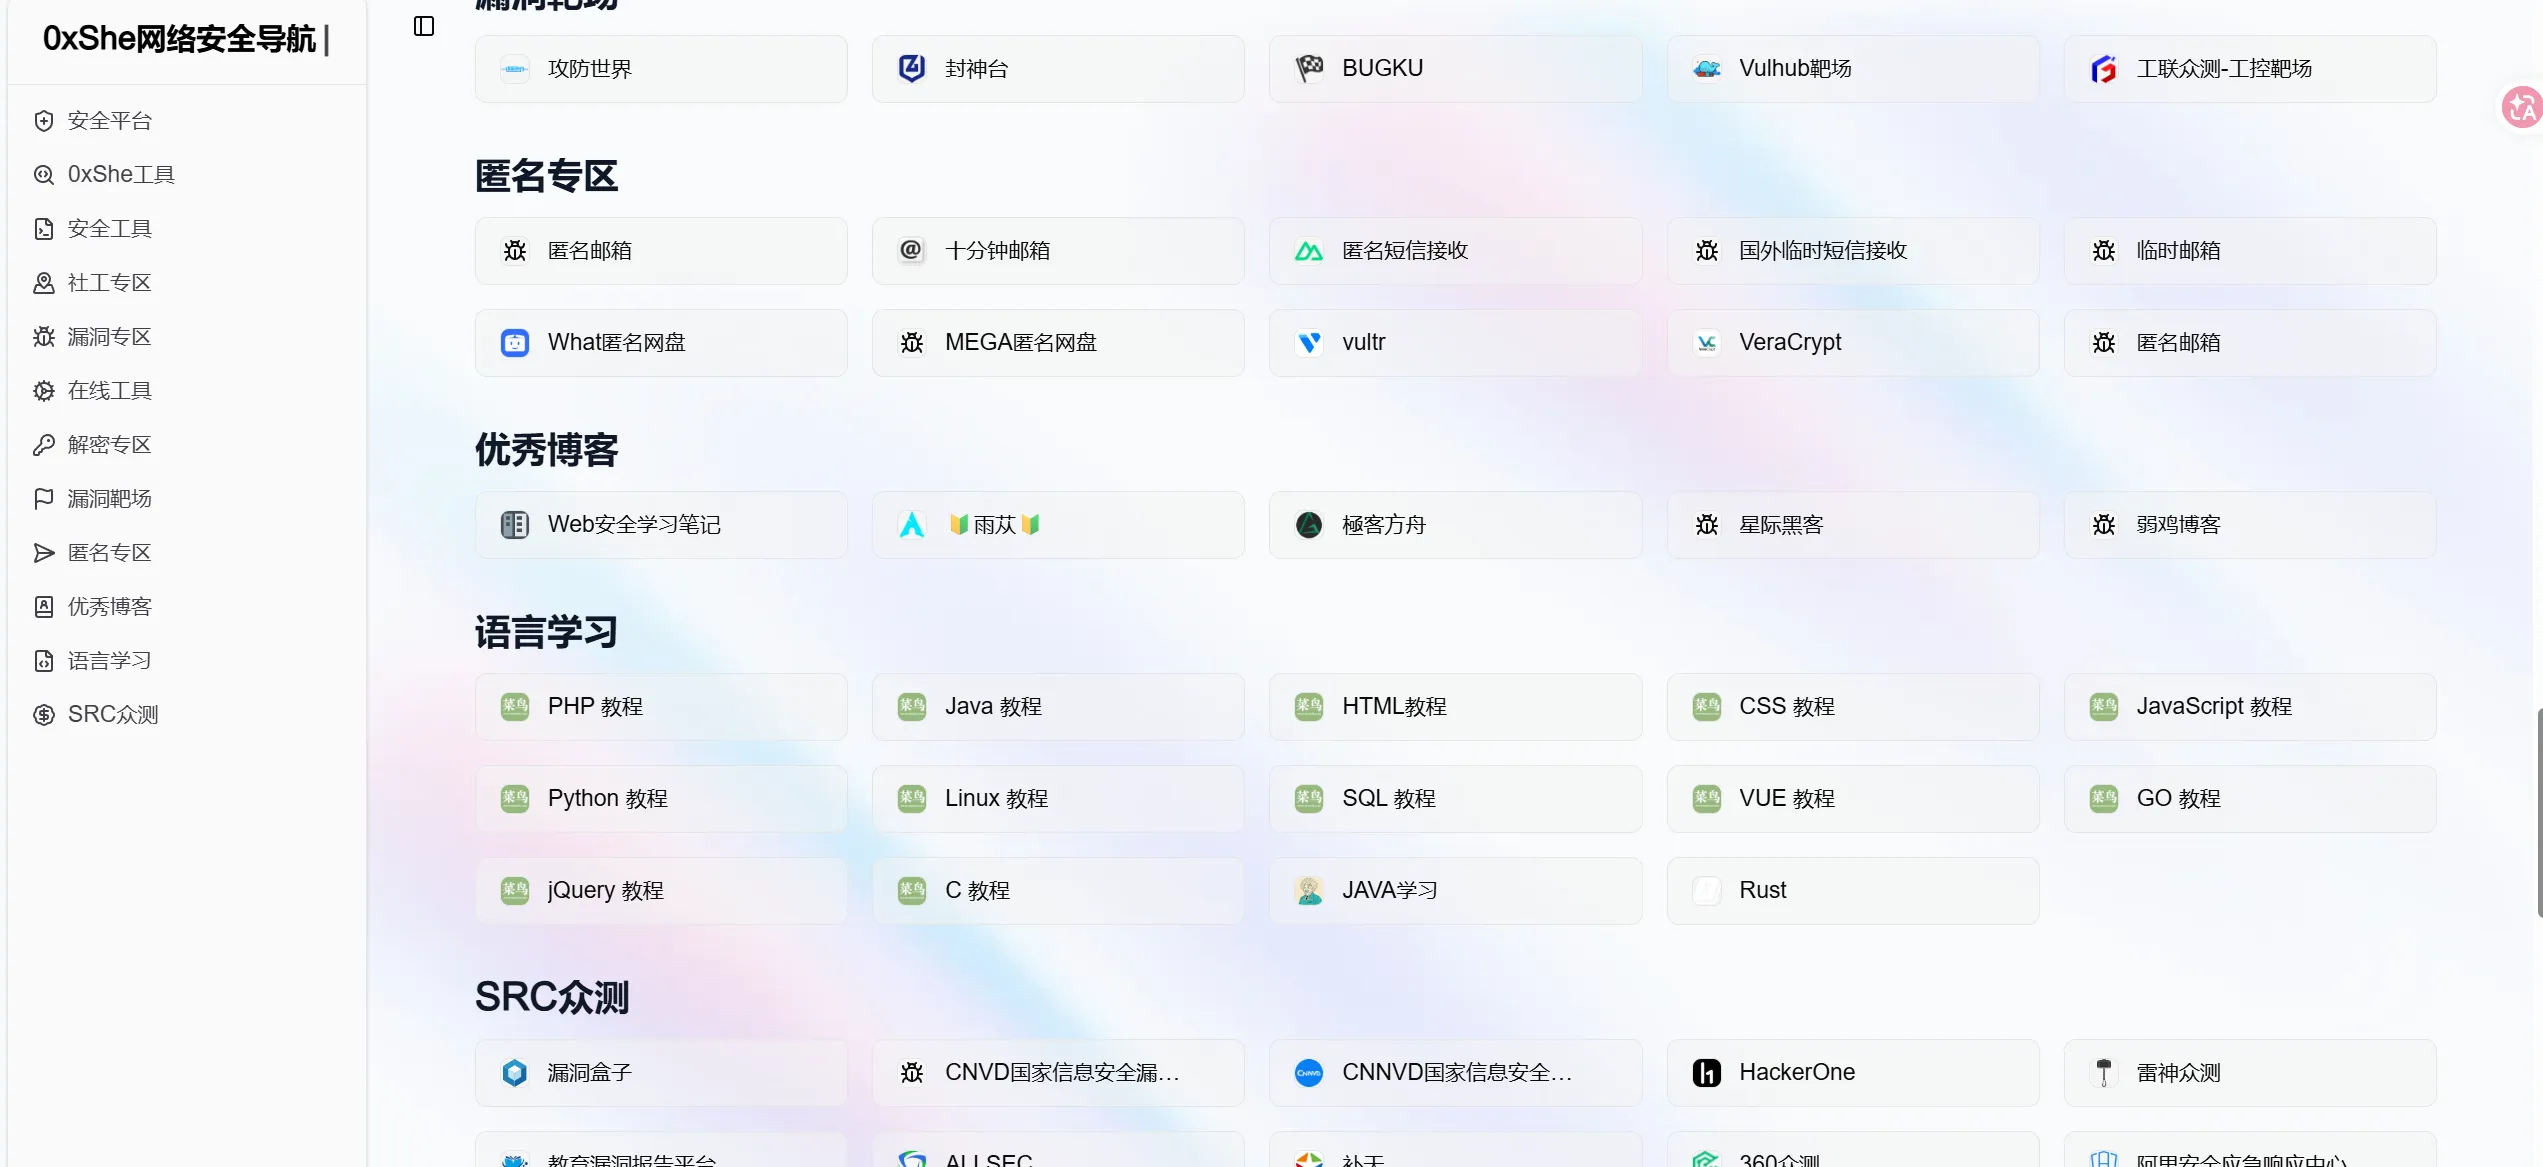Click the JAVA学习 avatar icon
Viewport: 2543px width, 1167px height.
pyautogui.click(x=1309, y=890)
